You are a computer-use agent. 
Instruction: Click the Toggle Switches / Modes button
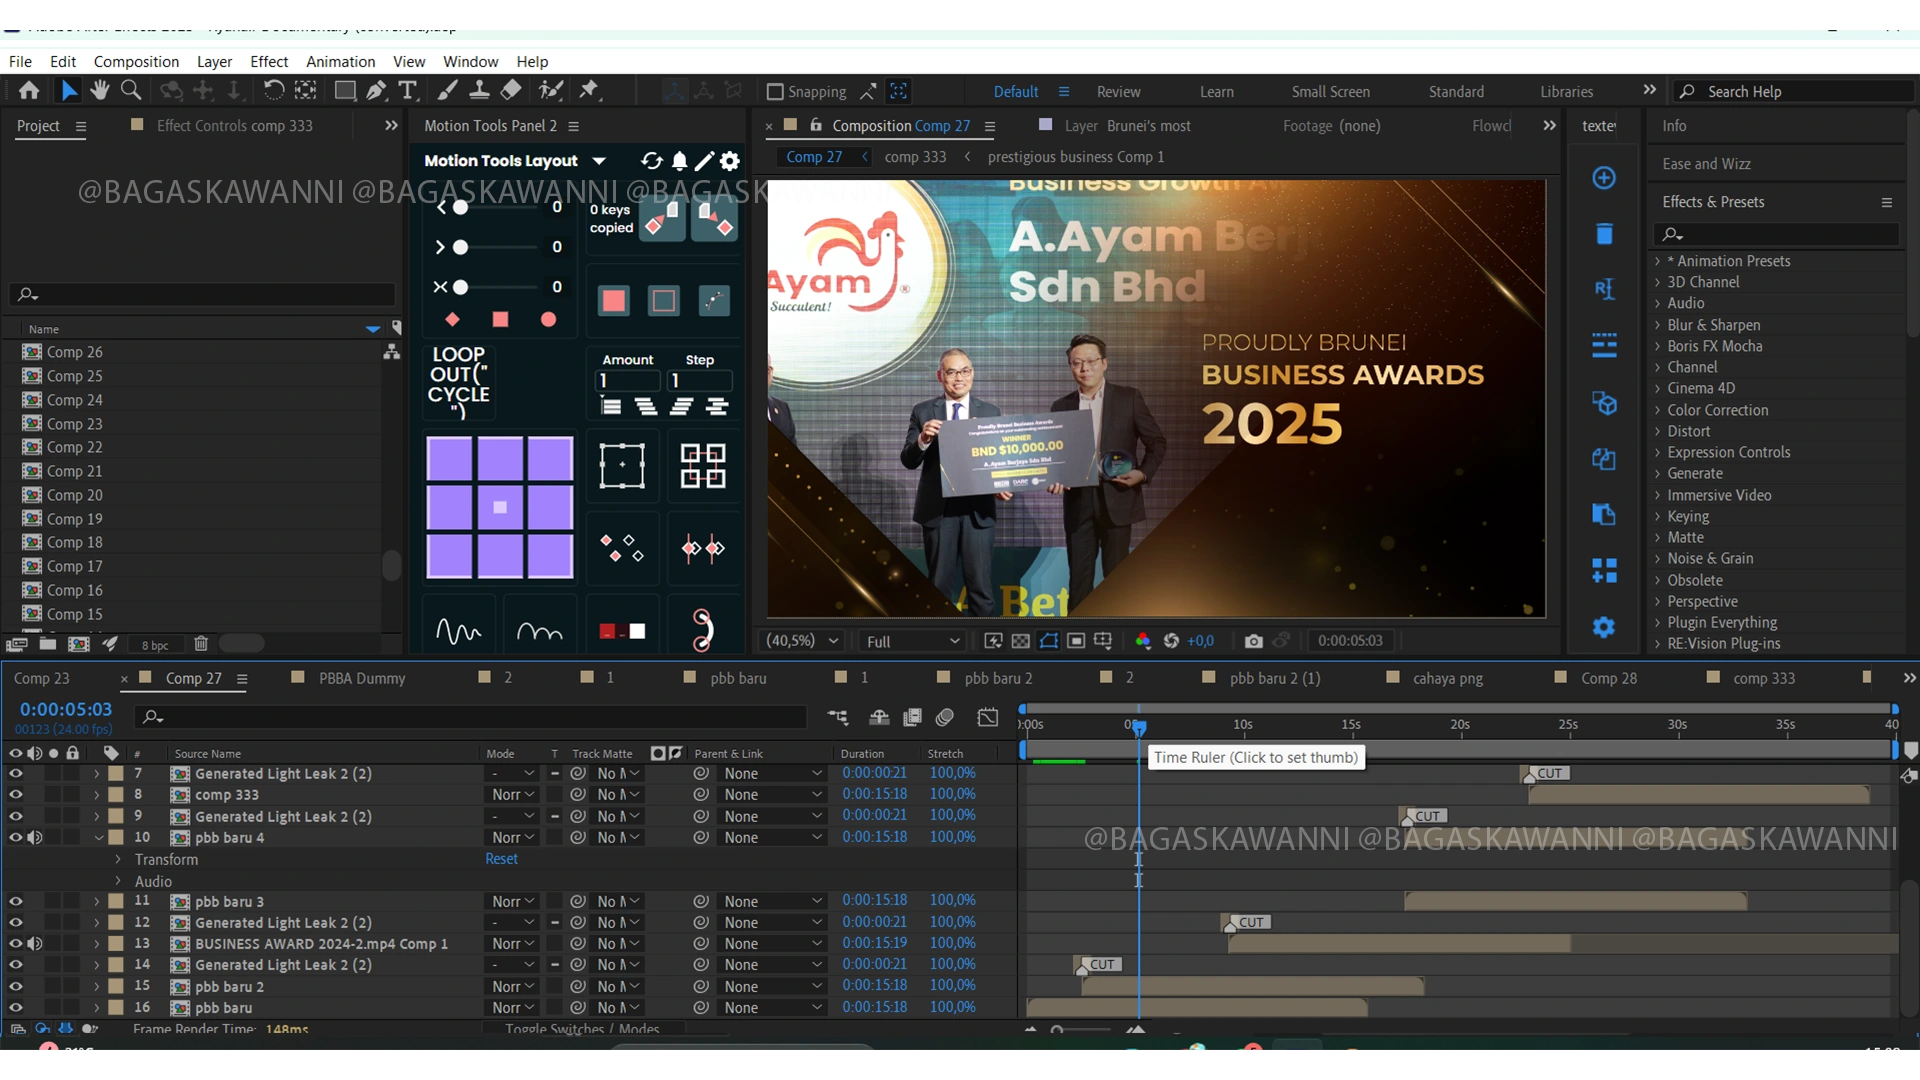click(582, 1029)
